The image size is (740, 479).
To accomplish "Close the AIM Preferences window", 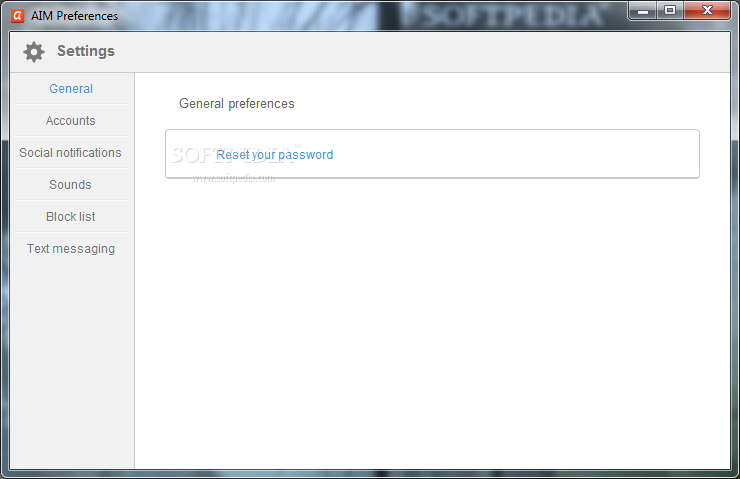I will pyautogui.click(x=707, y=10).
